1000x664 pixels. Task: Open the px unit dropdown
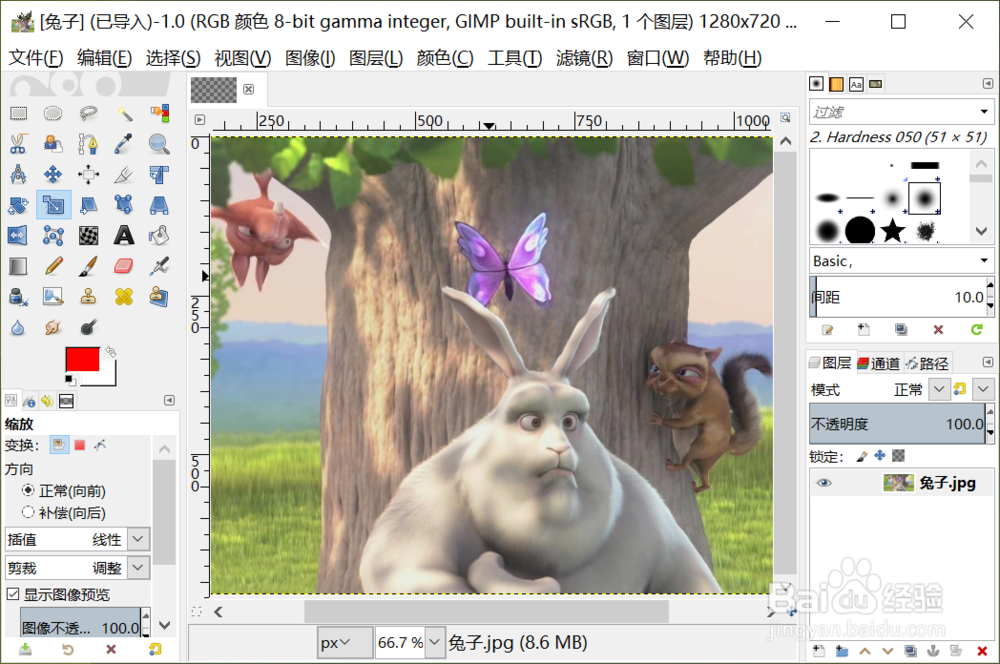click(x=344, y=642)
